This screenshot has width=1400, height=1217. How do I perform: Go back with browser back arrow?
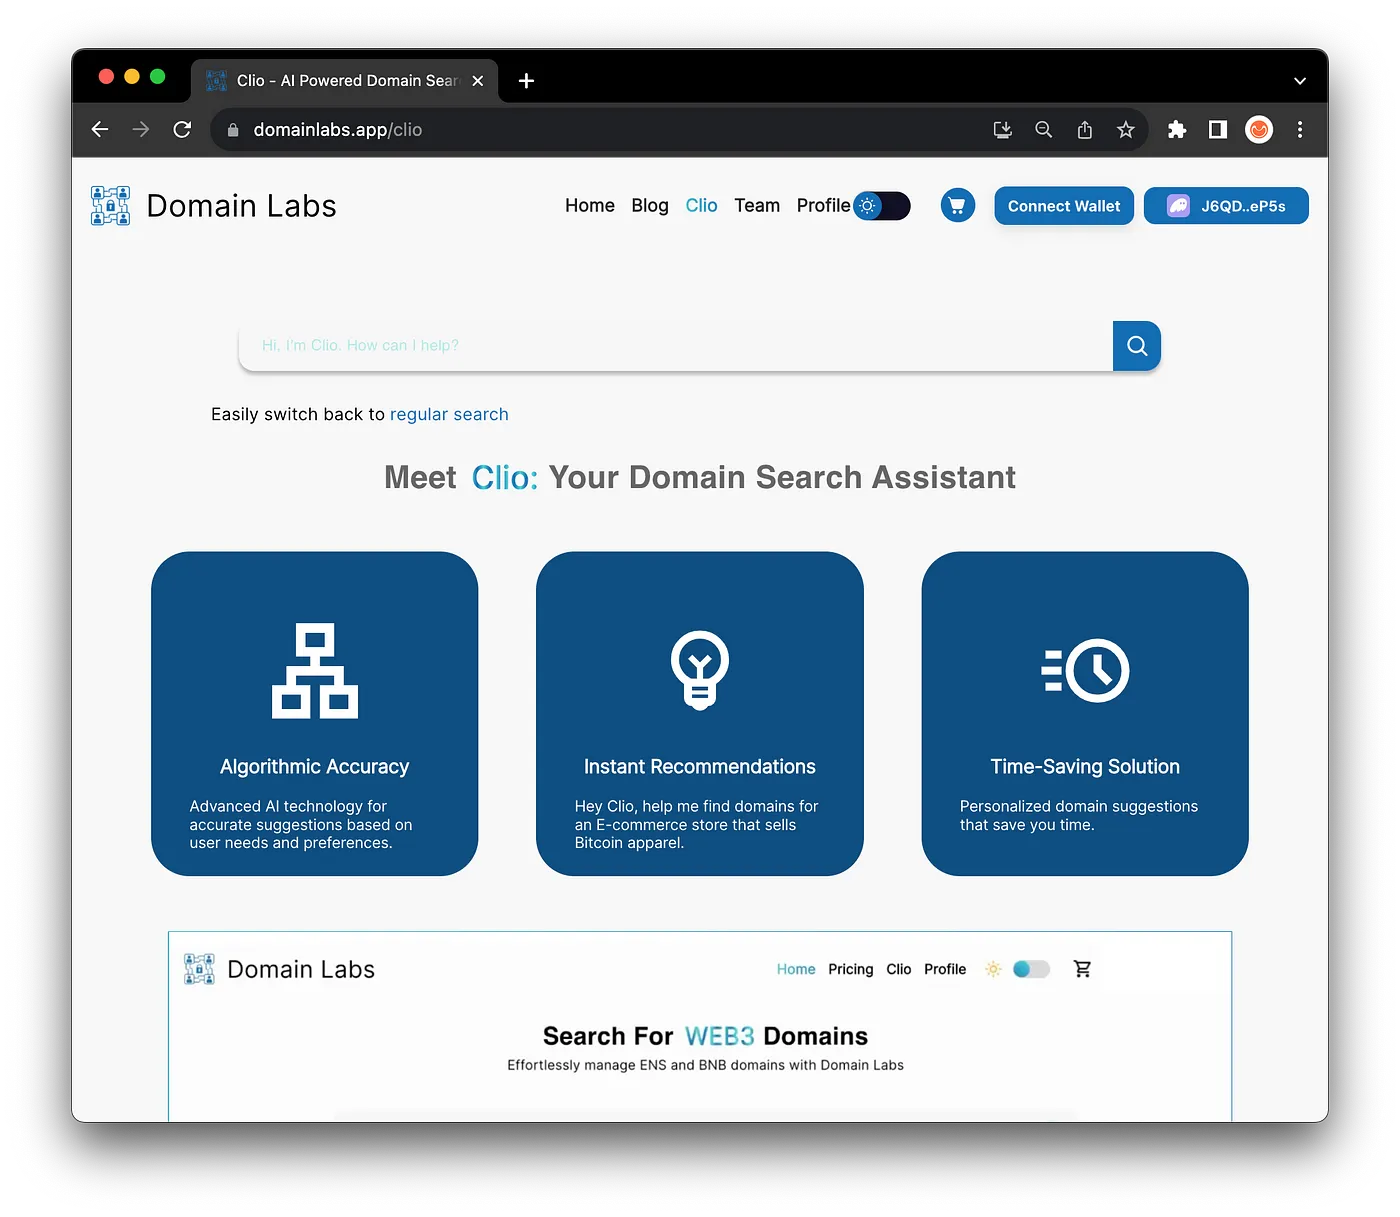tap(100, 129)
